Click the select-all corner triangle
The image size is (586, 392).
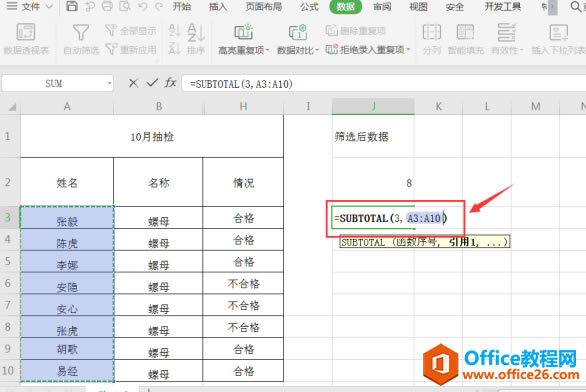click(x=12, y=107)
